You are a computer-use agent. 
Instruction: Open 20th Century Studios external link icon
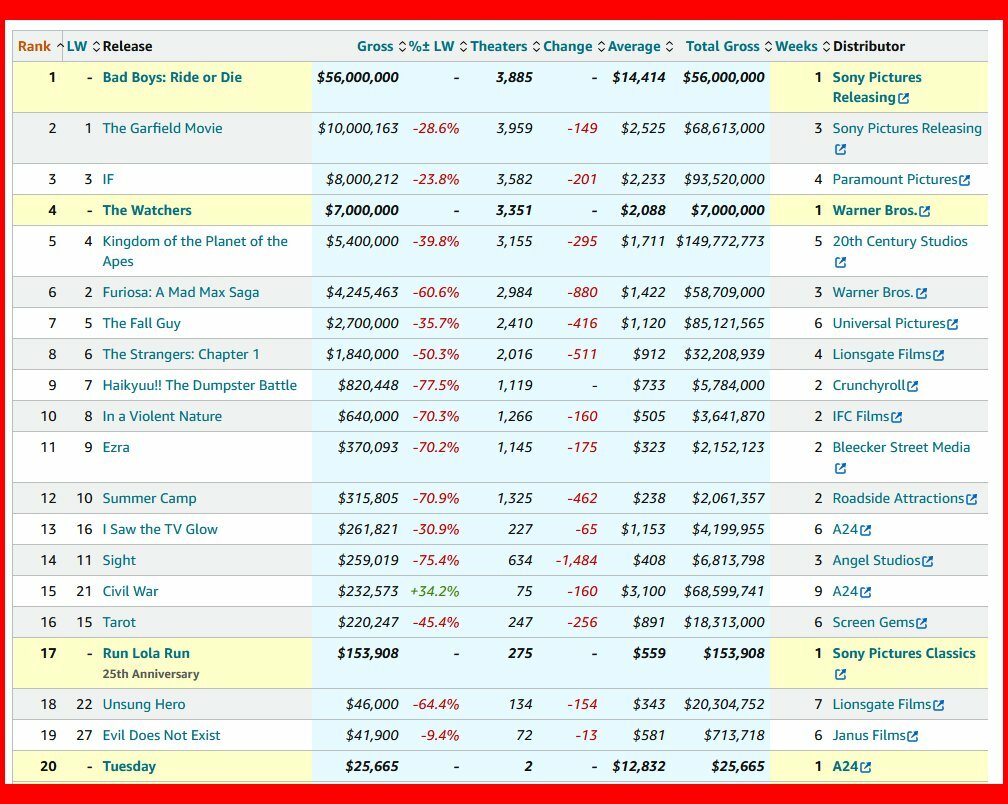[840, 263]
